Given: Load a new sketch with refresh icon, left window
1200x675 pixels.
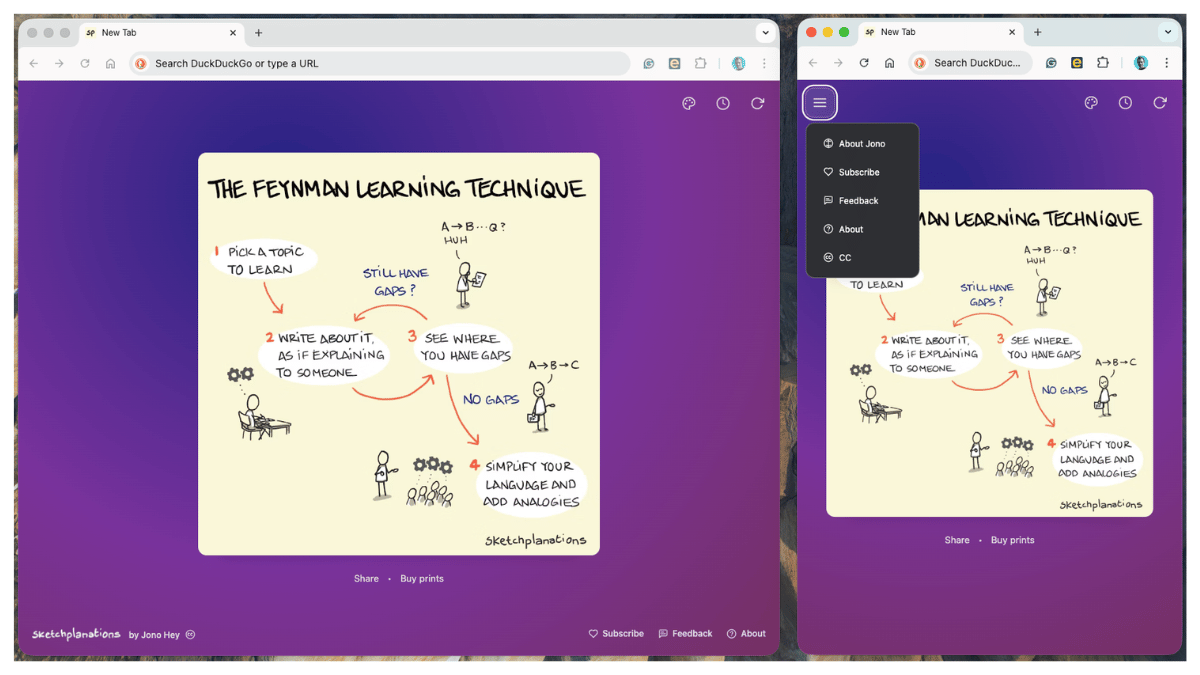Looking at the screenshot, I should click(758, 103).
